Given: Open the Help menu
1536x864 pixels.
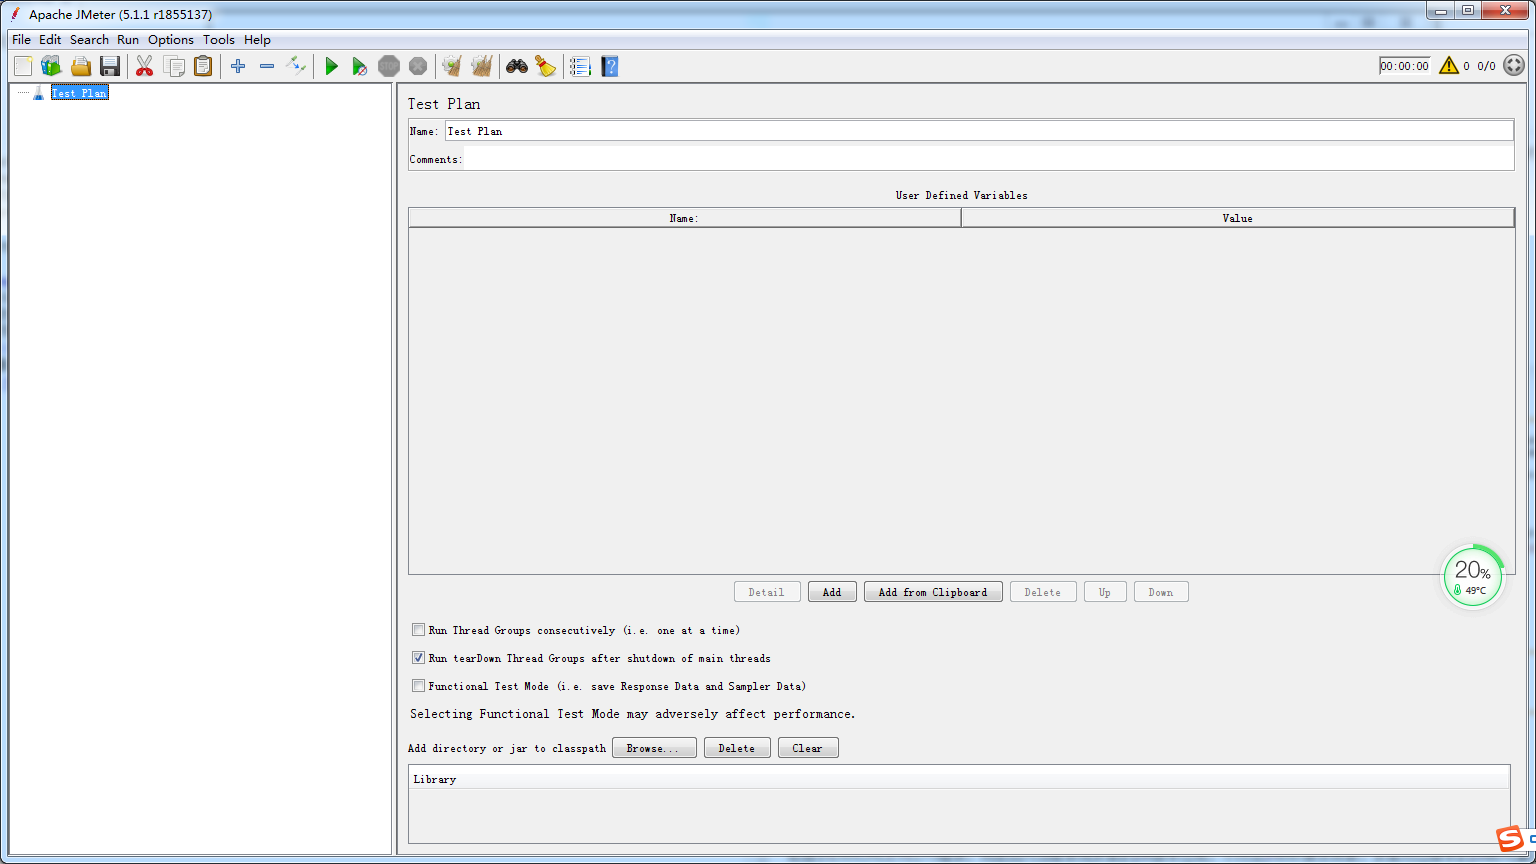Looking at the screenshot, I should (x=257, y=40).
